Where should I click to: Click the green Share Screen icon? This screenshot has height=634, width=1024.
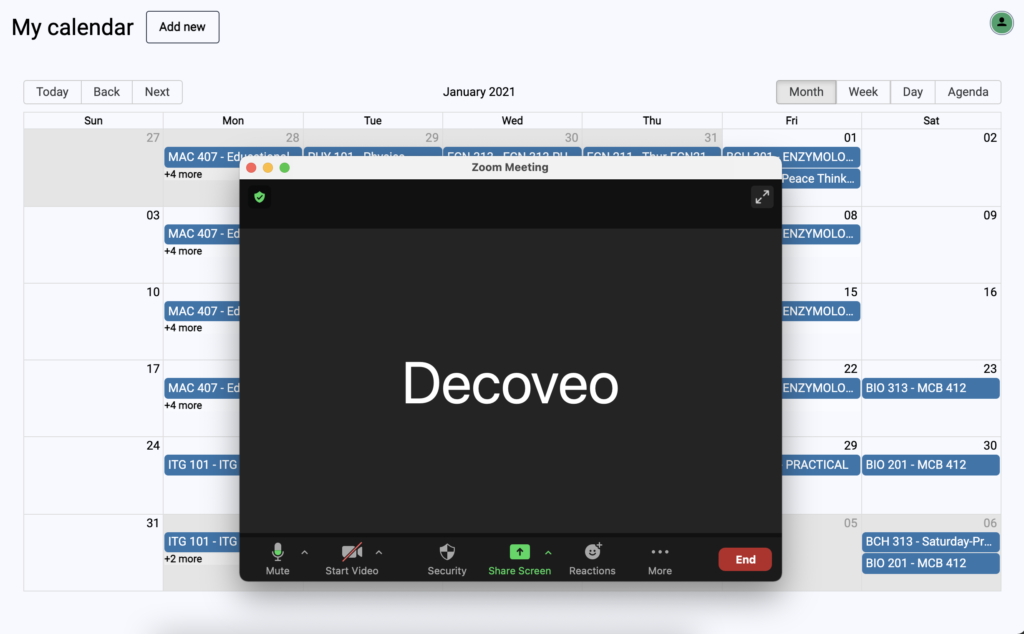519,552
